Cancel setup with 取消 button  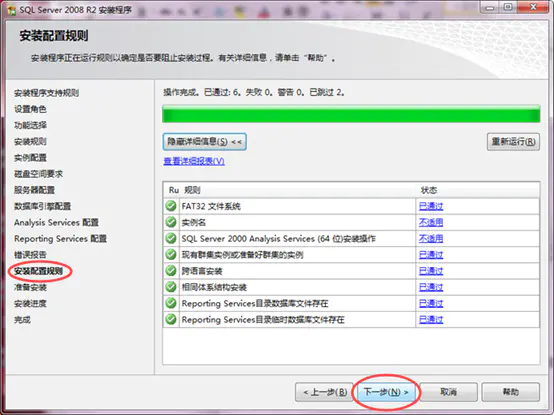(x=448, y=392)
